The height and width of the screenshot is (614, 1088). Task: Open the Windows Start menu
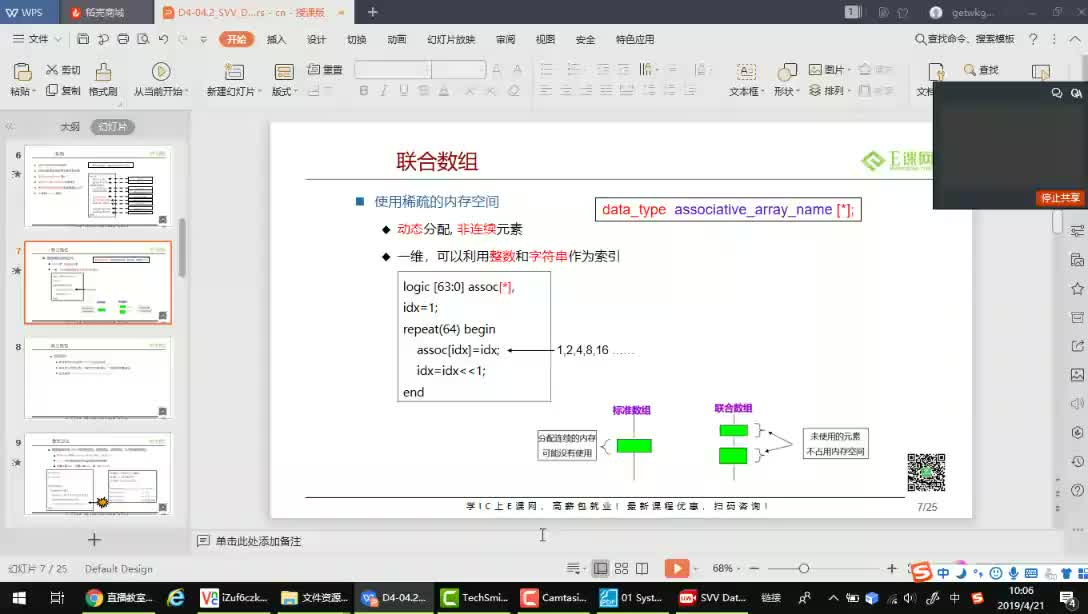point(19,597)
